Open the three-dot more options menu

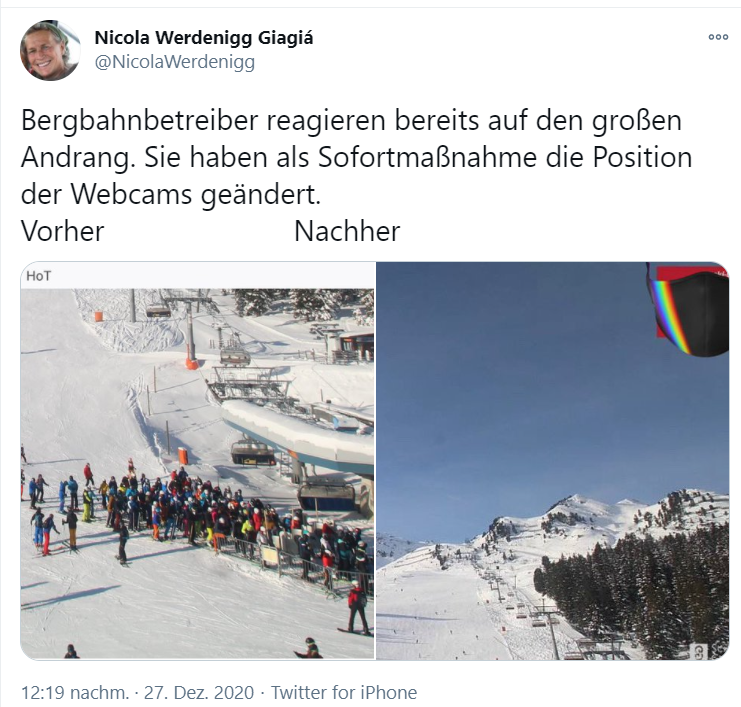718,37
